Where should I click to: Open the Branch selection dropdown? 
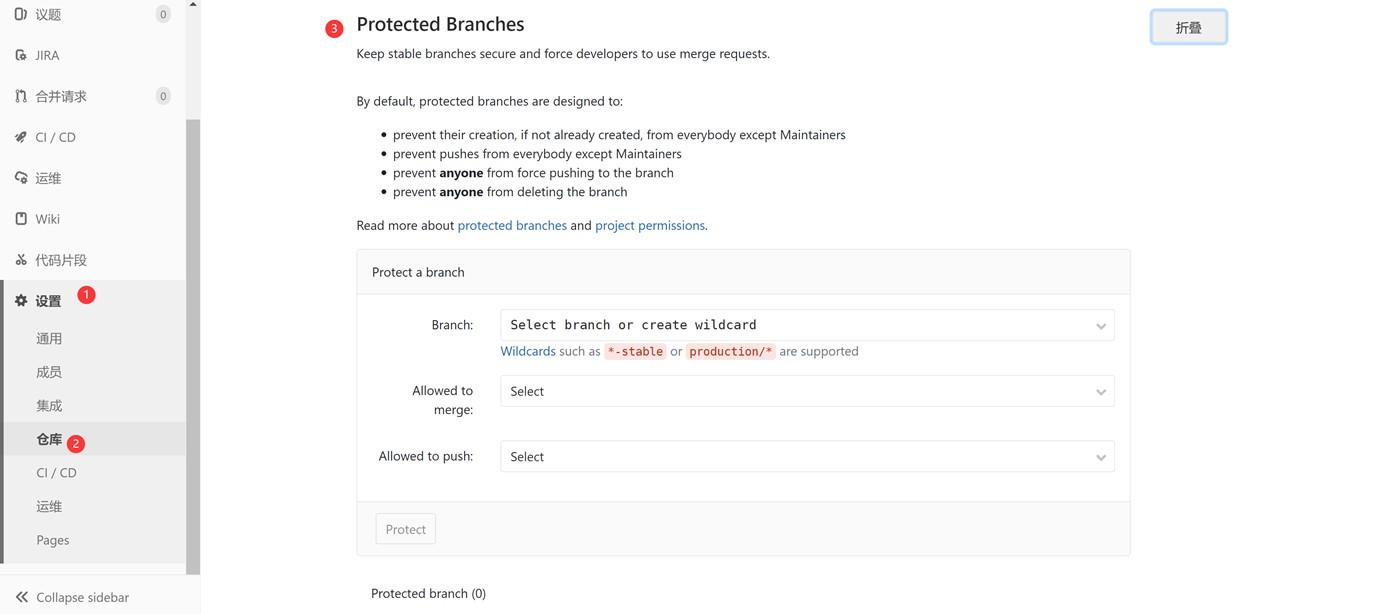[x=807, y=325]
